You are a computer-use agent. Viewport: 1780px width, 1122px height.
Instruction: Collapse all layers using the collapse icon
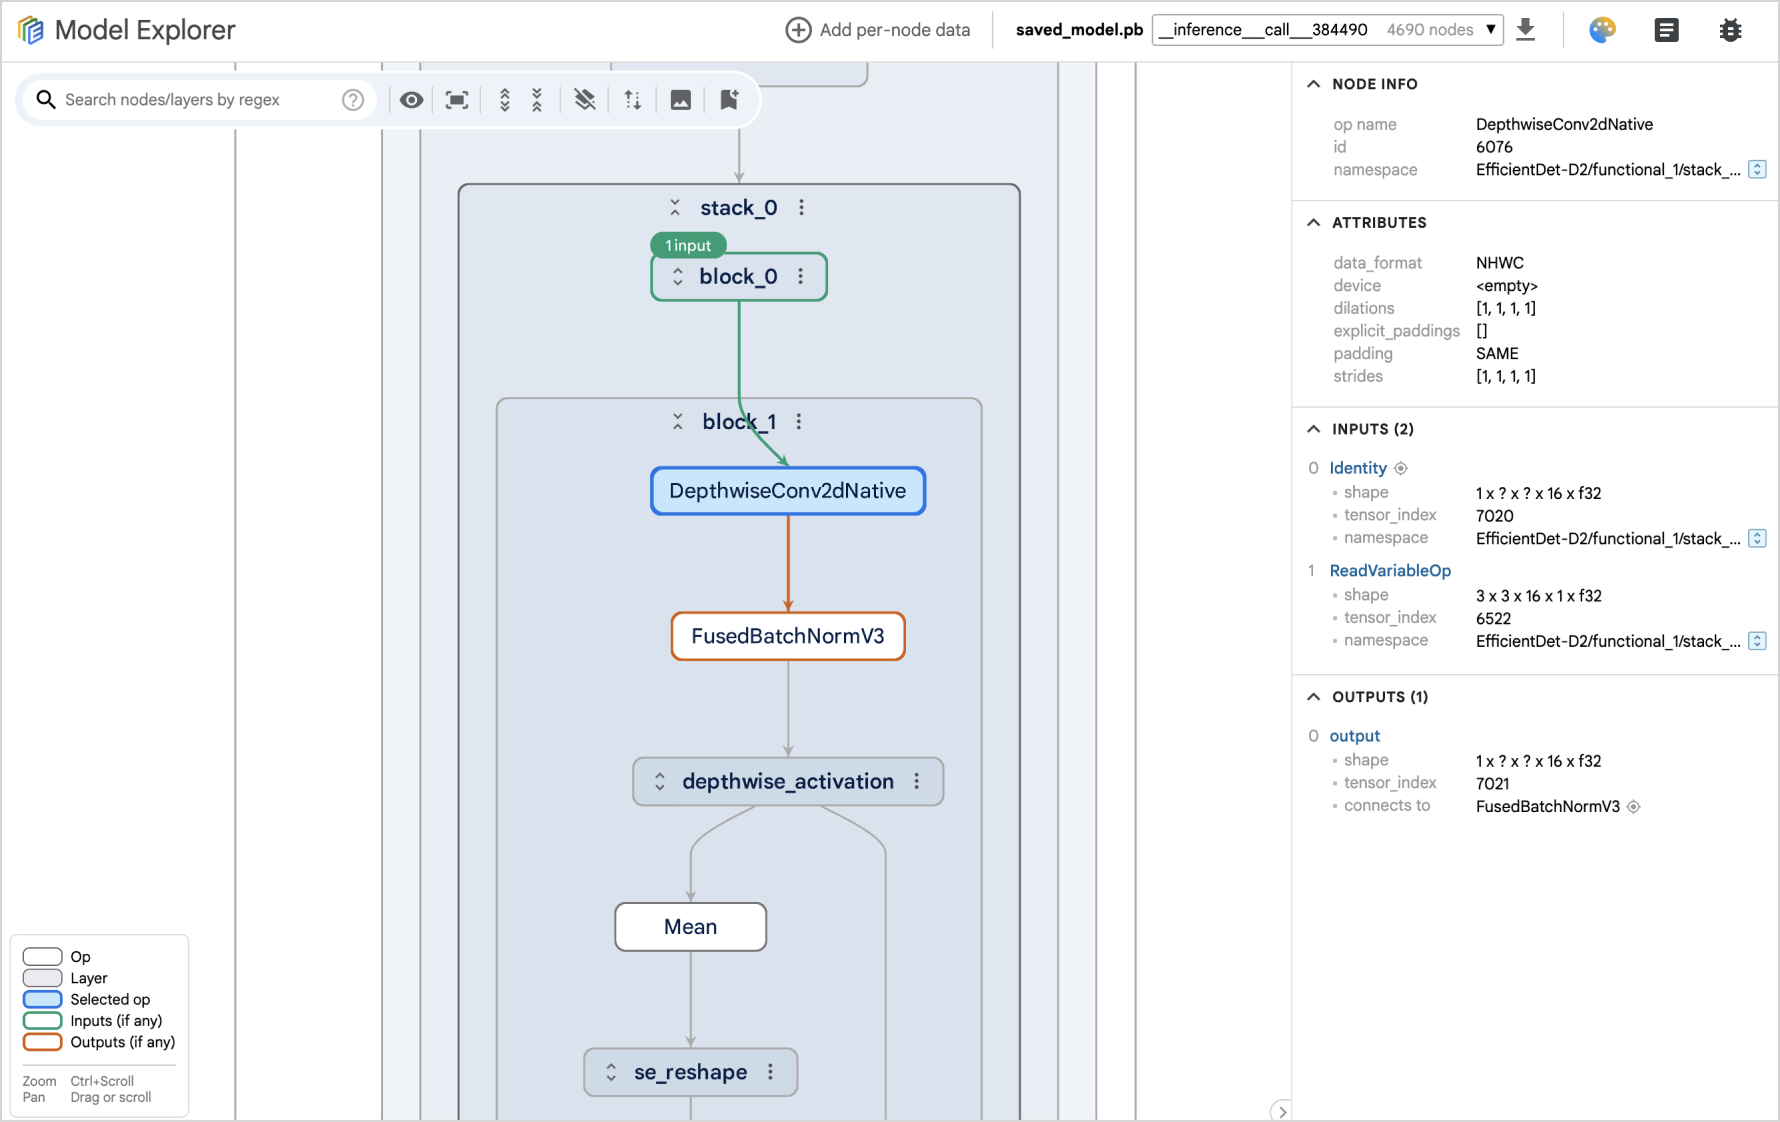538,99
